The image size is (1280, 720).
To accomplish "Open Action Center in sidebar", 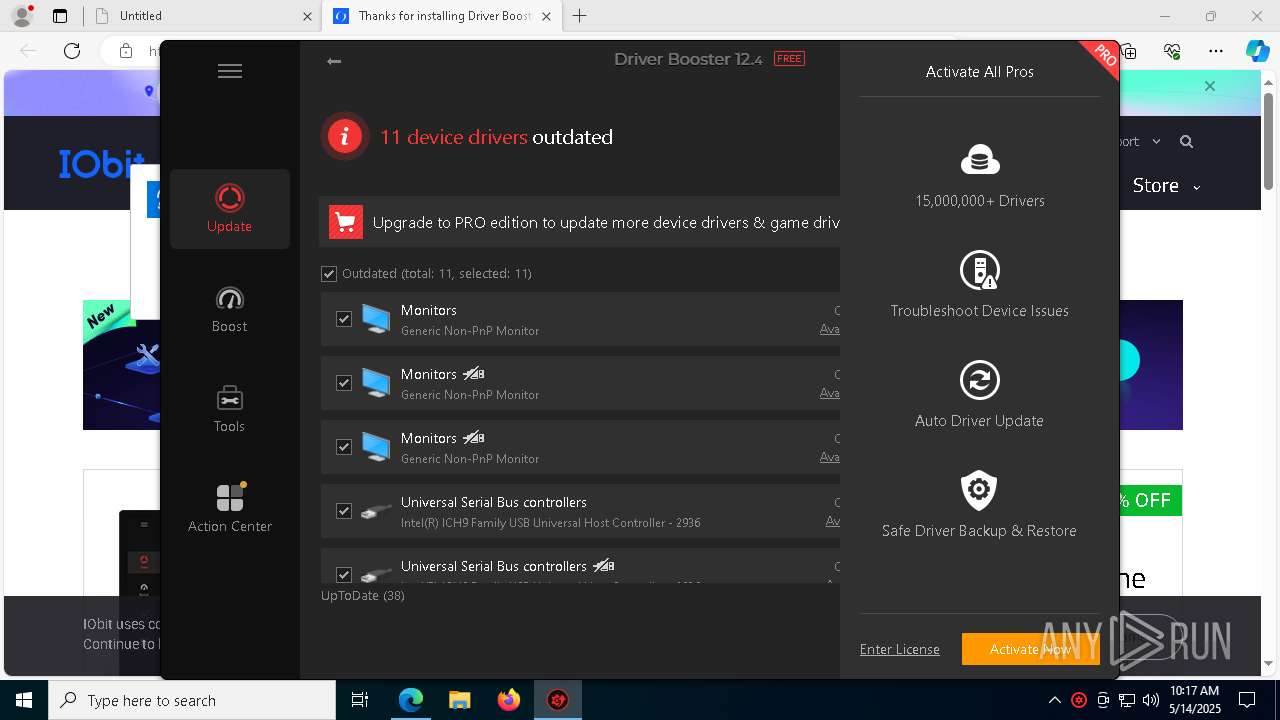I will [x=230, y=509].
